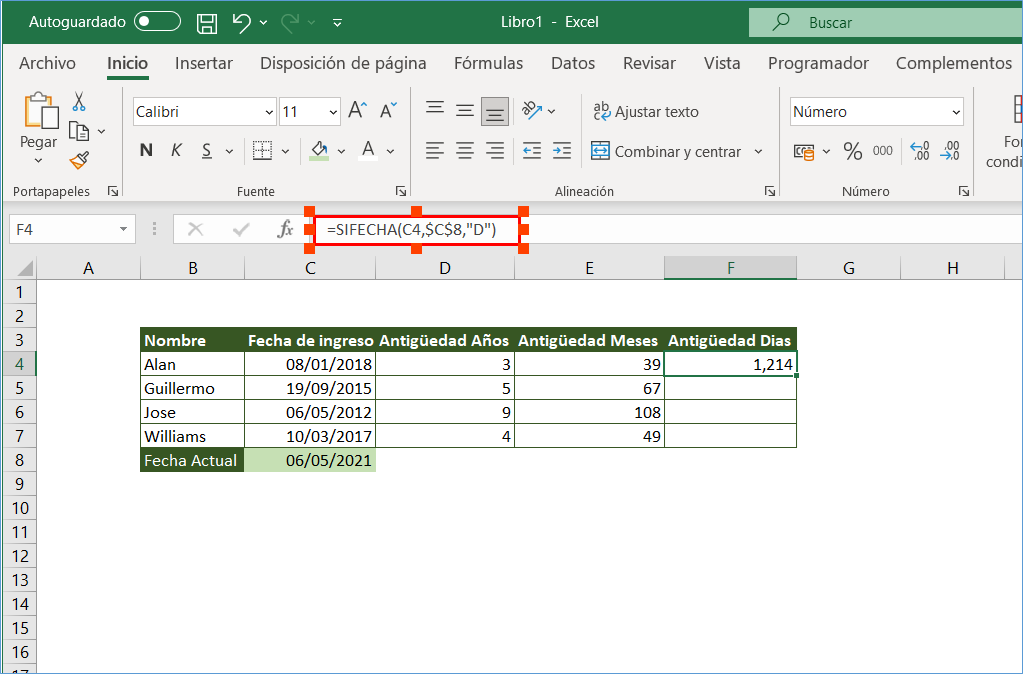The image size is (1023, 674).
Task: Select the Format Painter brush icon
Action: tap(79, 160)
